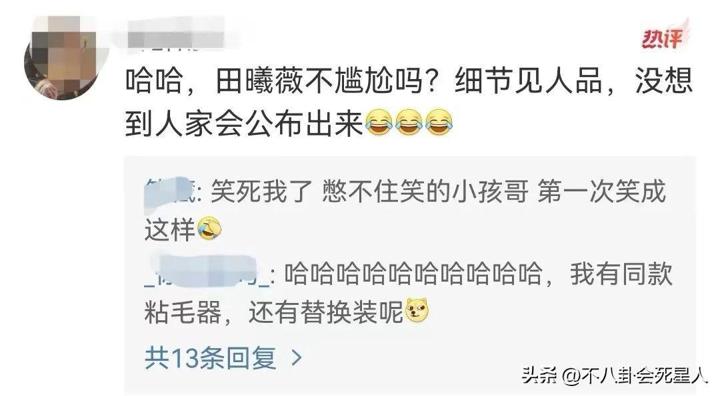Click the line 到人家会公布出来 in main comment
Viewport: 720px width, 396px height.
[244, 123]
